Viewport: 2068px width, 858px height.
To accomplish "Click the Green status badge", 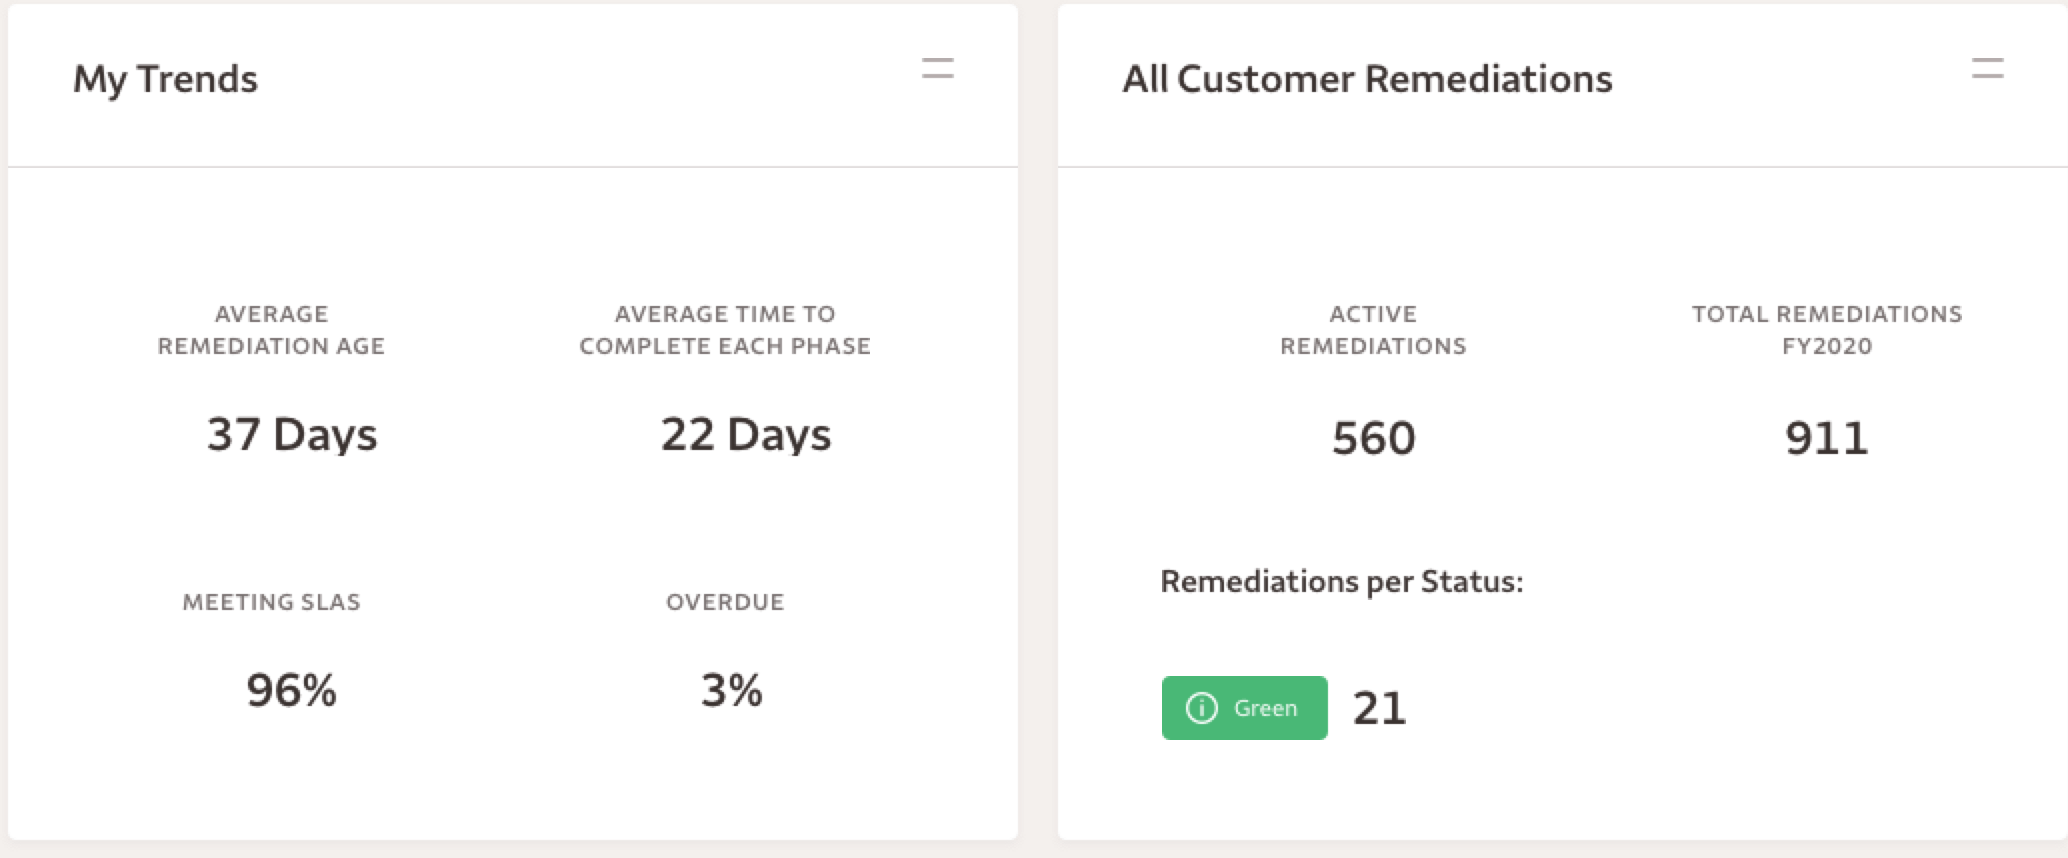I will tap(1244, 708).
